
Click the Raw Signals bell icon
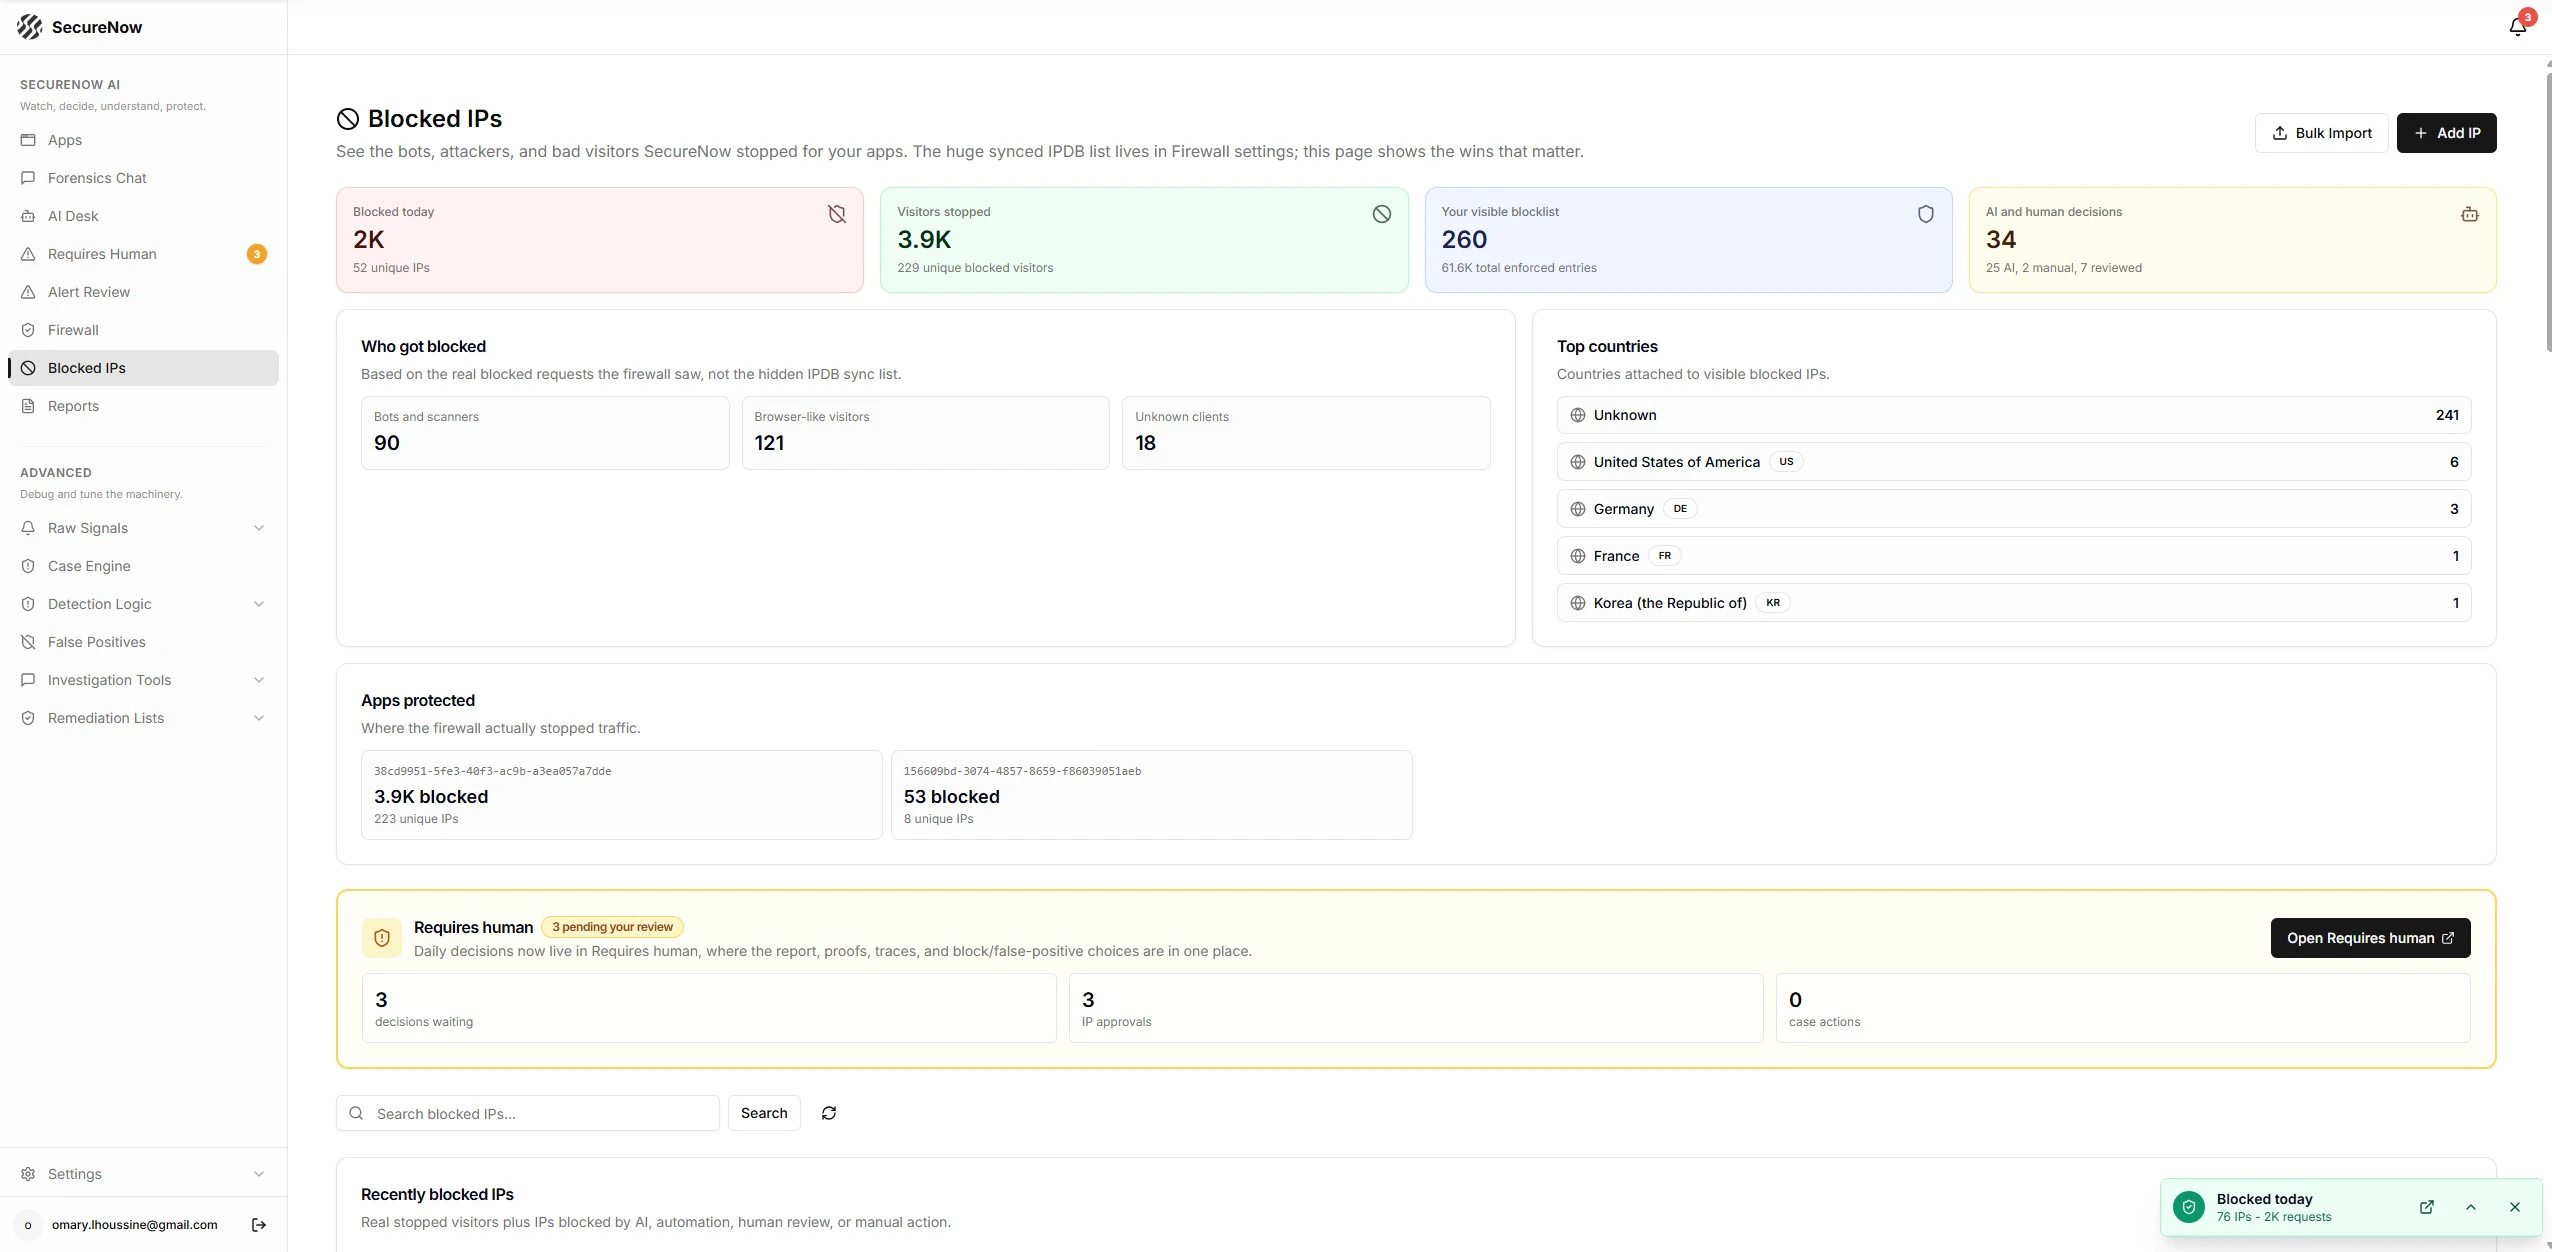[x=28, y=528]
